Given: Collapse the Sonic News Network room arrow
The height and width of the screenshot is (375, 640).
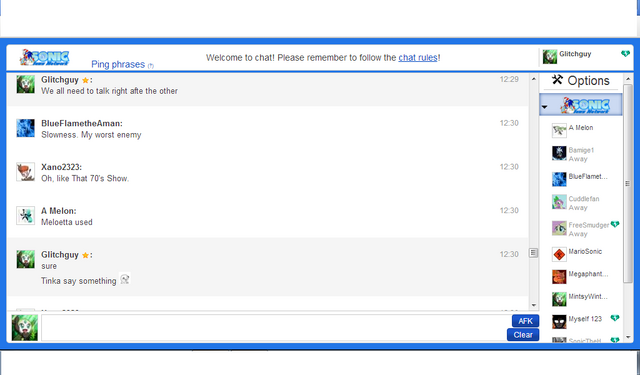Looking at the screenshot, I should point(544,107).
